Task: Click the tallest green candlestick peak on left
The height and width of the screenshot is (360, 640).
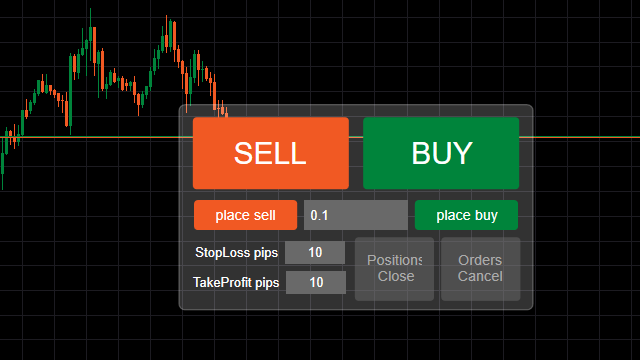Action: coord(90,24)
